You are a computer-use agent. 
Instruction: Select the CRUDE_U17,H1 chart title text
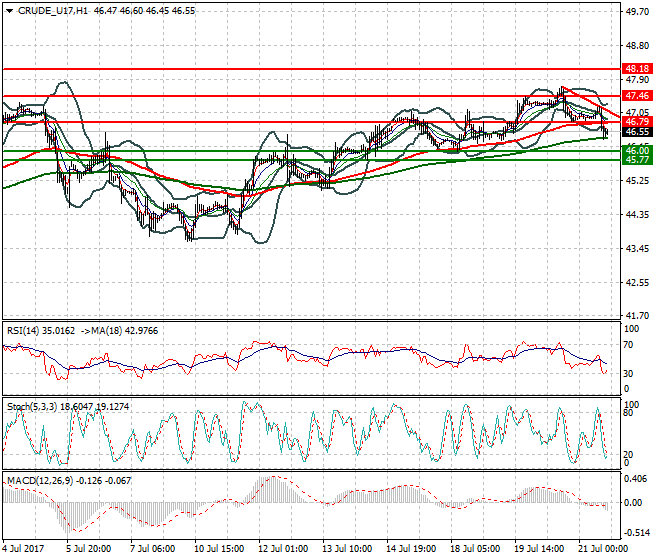[x=53, y=11]
